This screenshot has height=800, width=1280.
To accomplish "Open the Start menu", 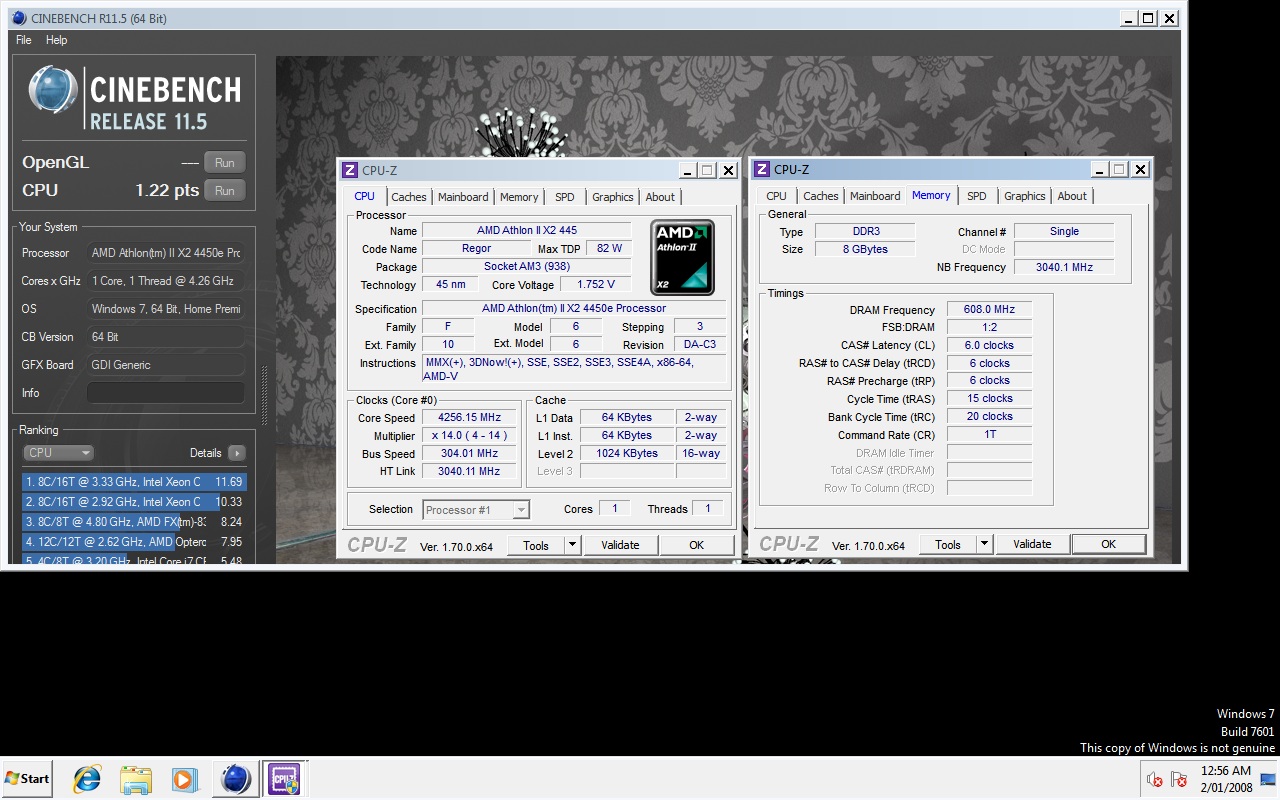I will [x=26, y=779].
